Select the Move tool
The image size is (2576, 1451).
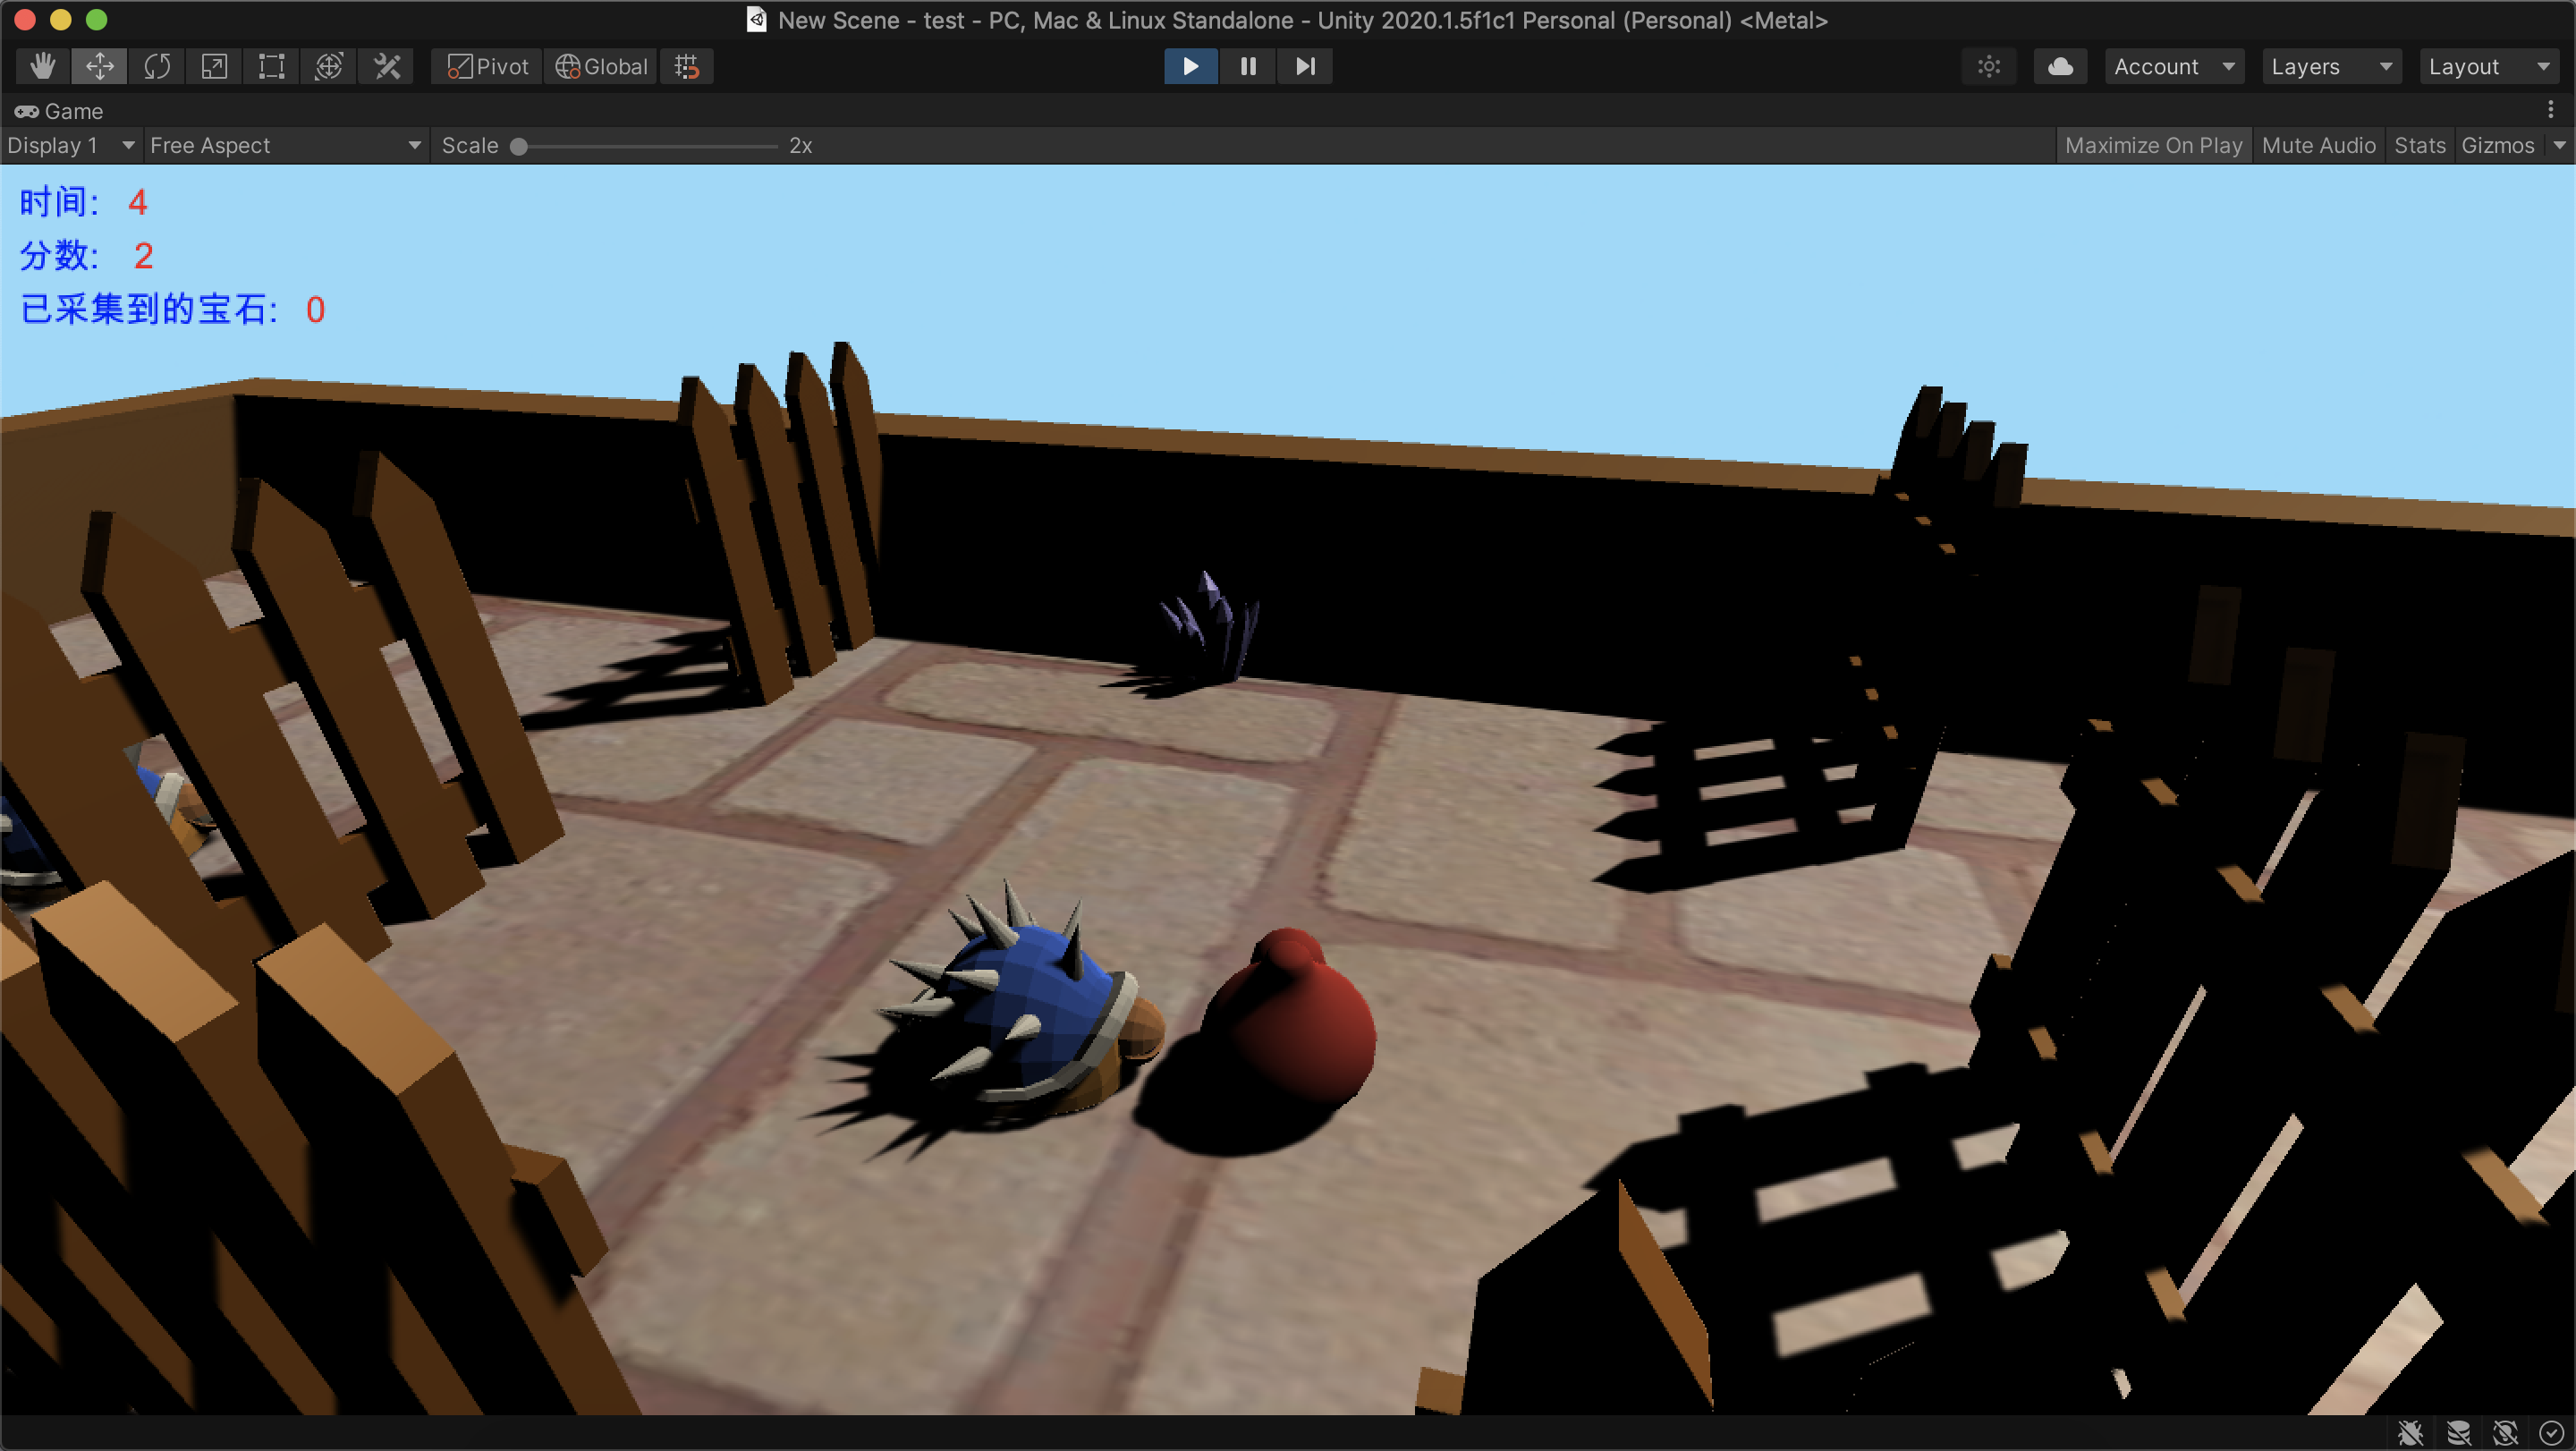[x=99, y=67]
